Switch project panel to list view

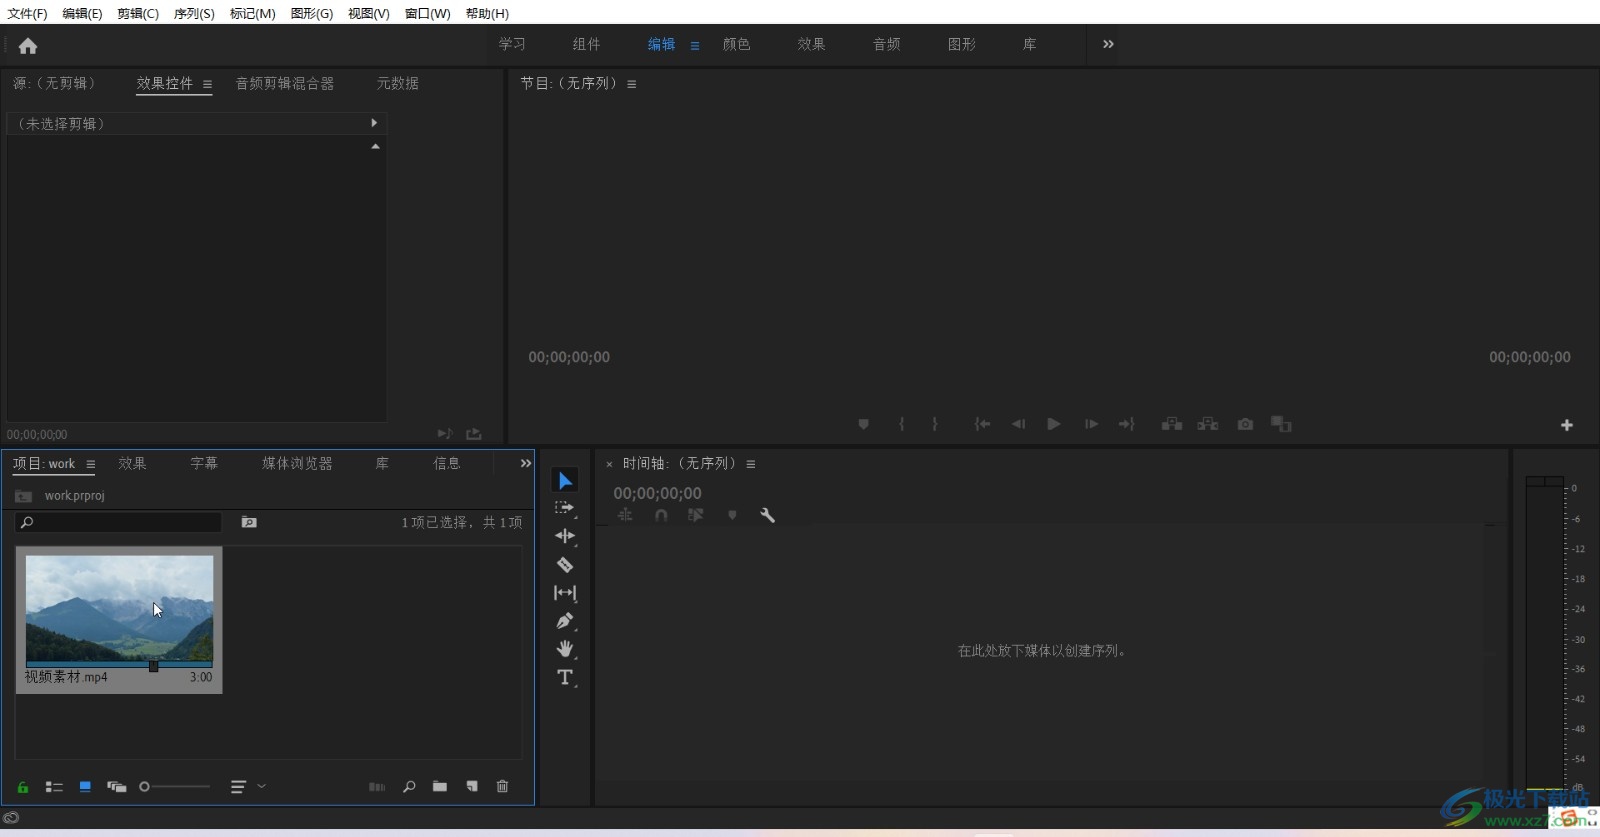click(x=54, y=787)
